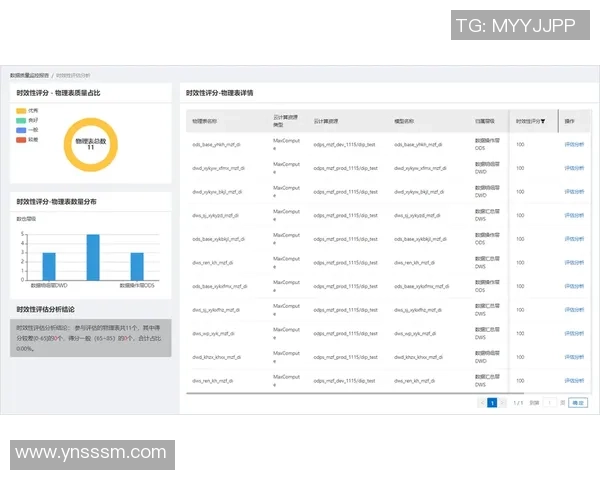The height and width of the screenshot is (480, 600).
Task: Open 评估分析 for dwd_xykyw_xfmx_mzf_di row
Action: pos(575,167)
